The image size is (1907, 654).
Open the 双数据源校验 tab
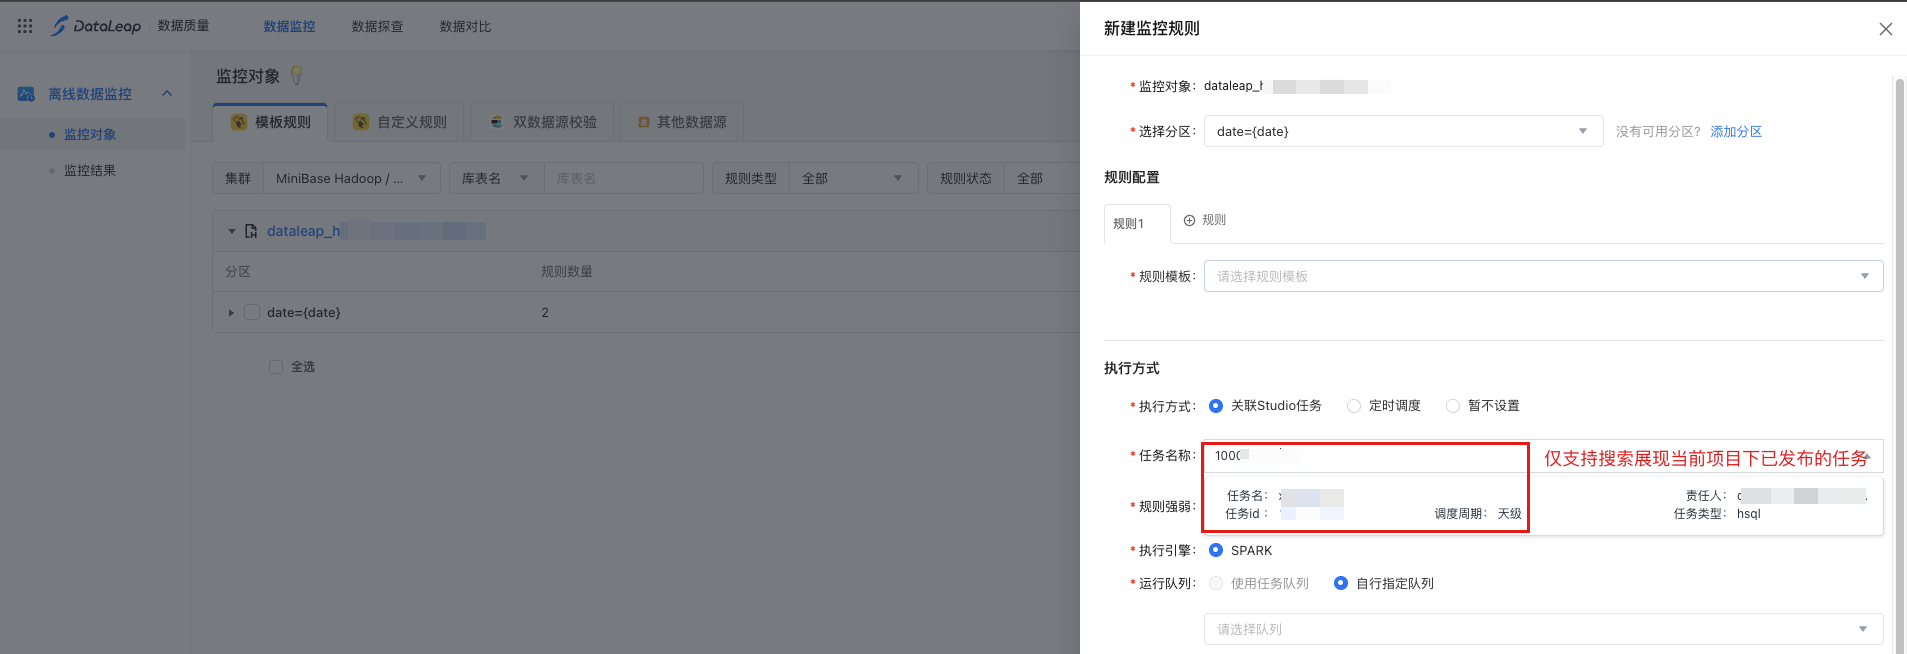click(542, 122)
